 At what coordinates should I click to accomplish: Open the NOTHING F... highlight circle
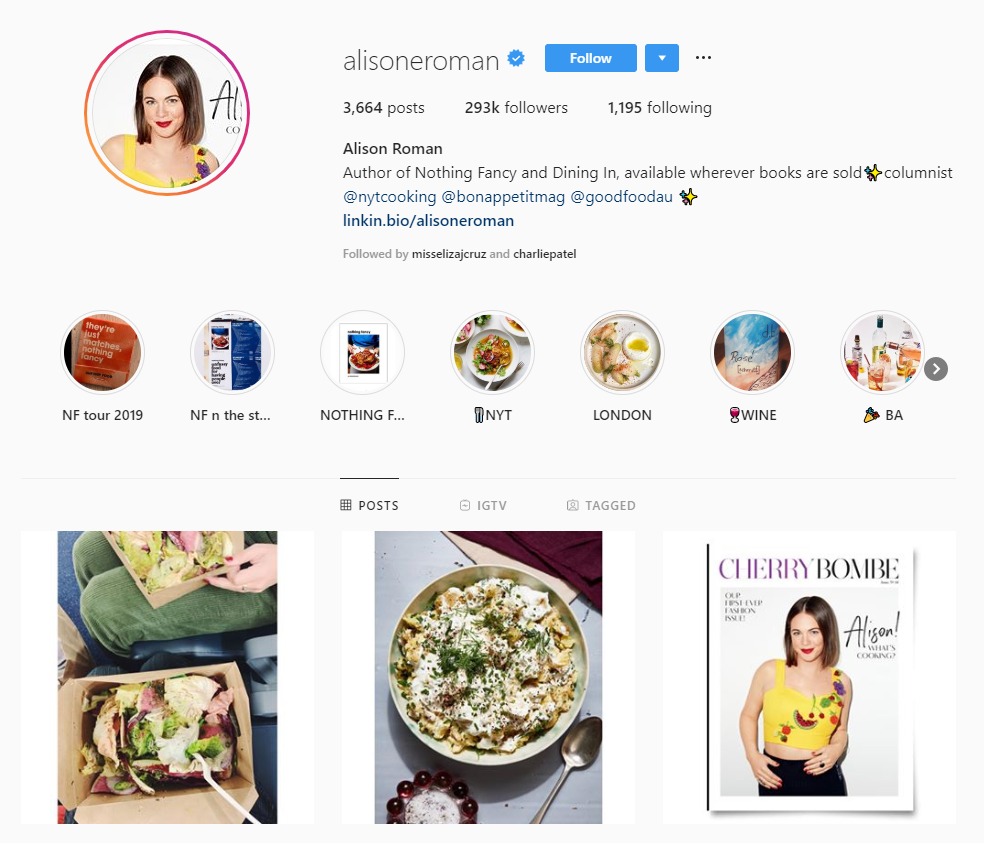[363, 353]
